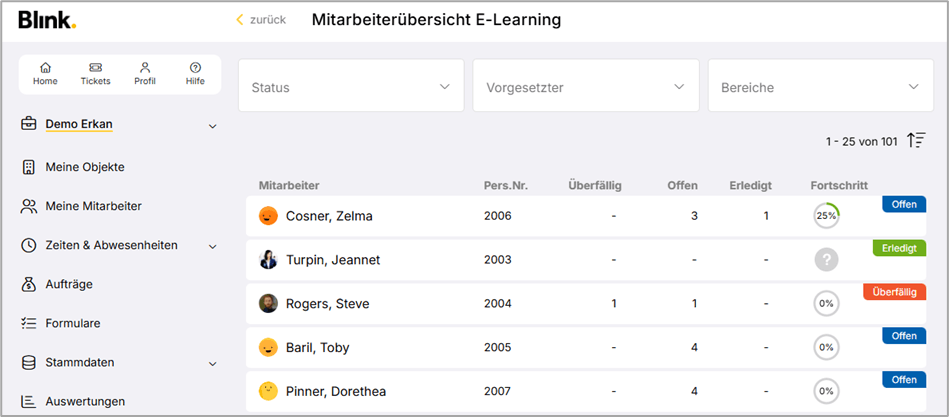Click the Blink logo
This screenshot has width=949, height=417.
pyautogui.click(x=46, y=20)
